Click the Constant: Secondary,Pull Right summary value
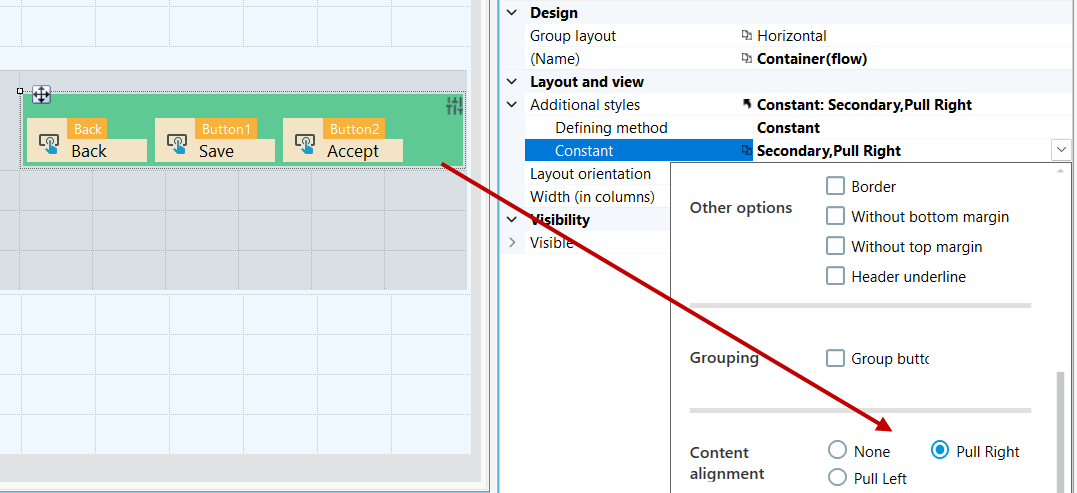The width and height of the screenshot is (1077, 493). [864, 105]
